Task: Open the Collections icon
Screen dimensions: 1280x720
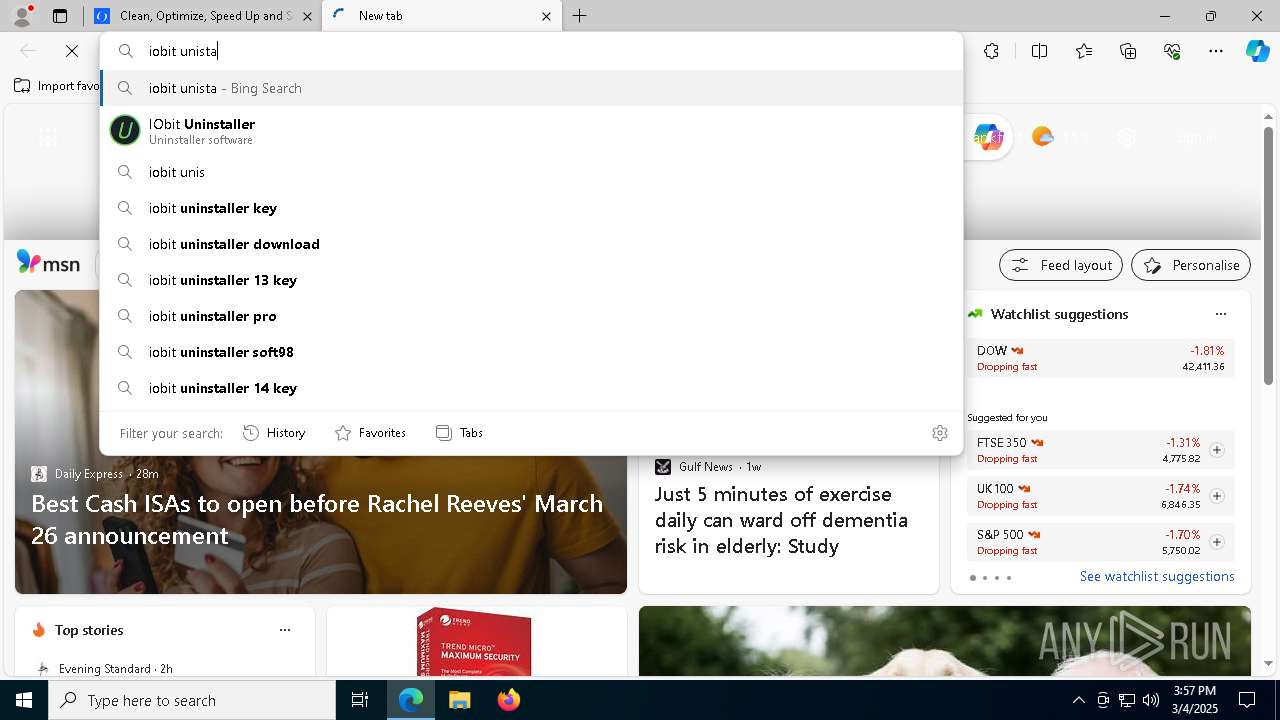Action: click(1128, 51)
